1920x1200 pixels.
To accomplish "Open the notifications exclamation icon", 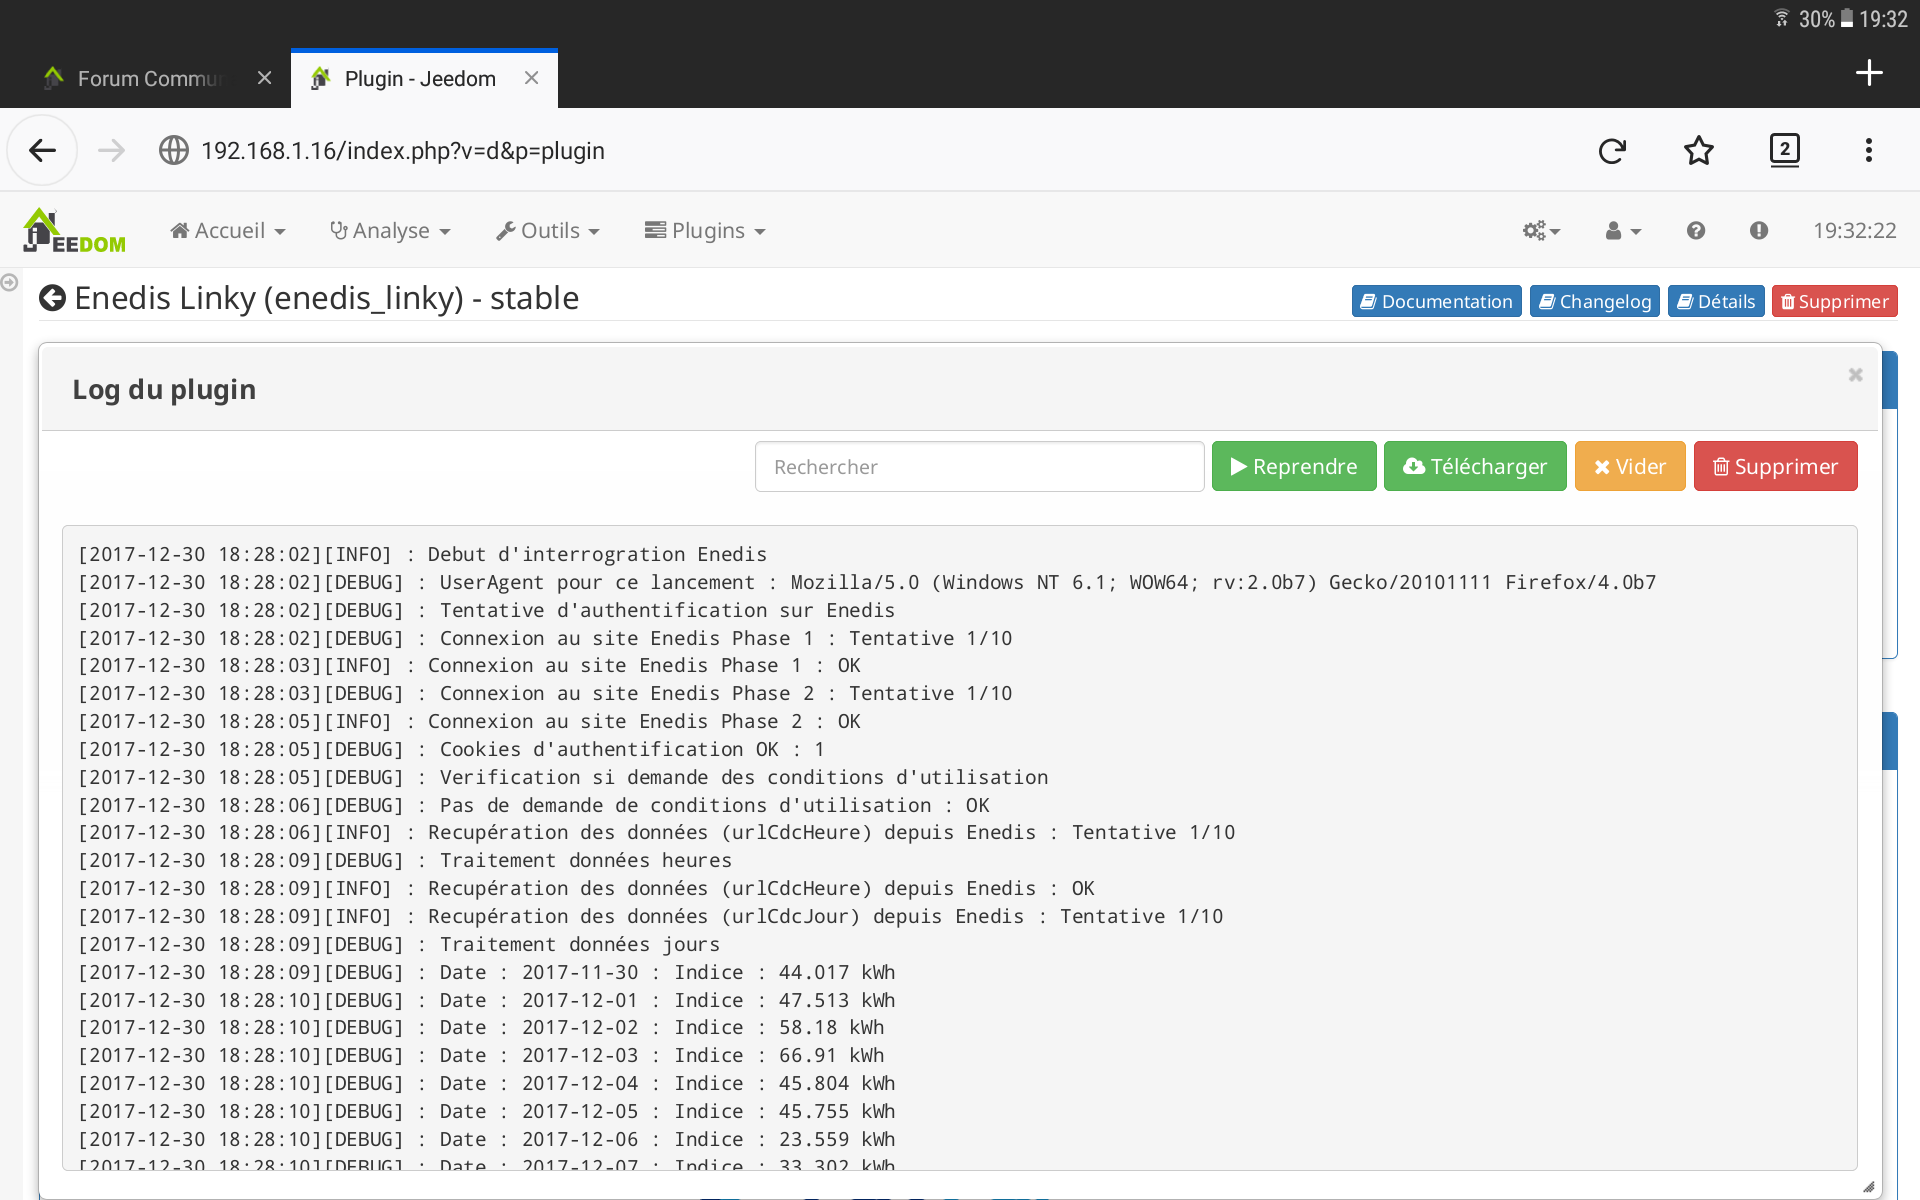I will pos(1759,231).
